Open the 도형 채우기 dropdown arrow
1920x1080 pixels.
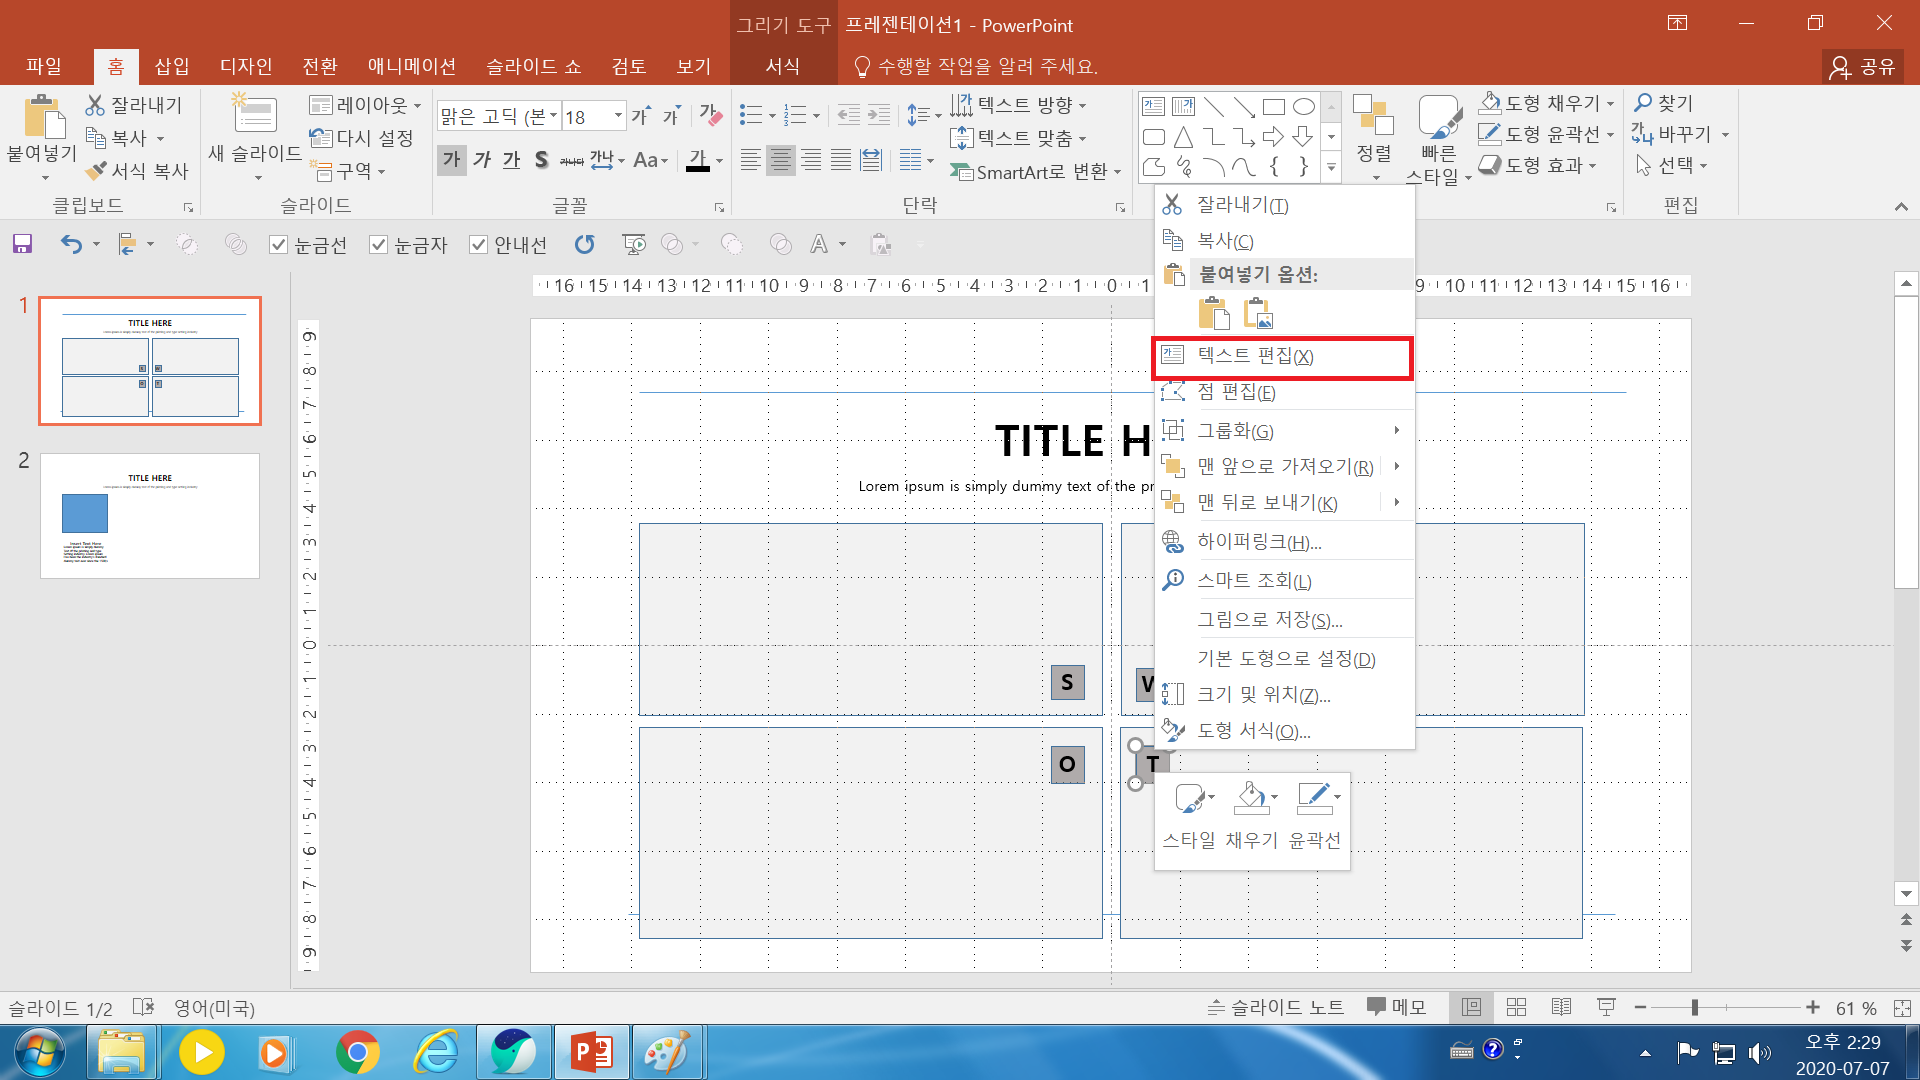click(x=1610, y=103)
